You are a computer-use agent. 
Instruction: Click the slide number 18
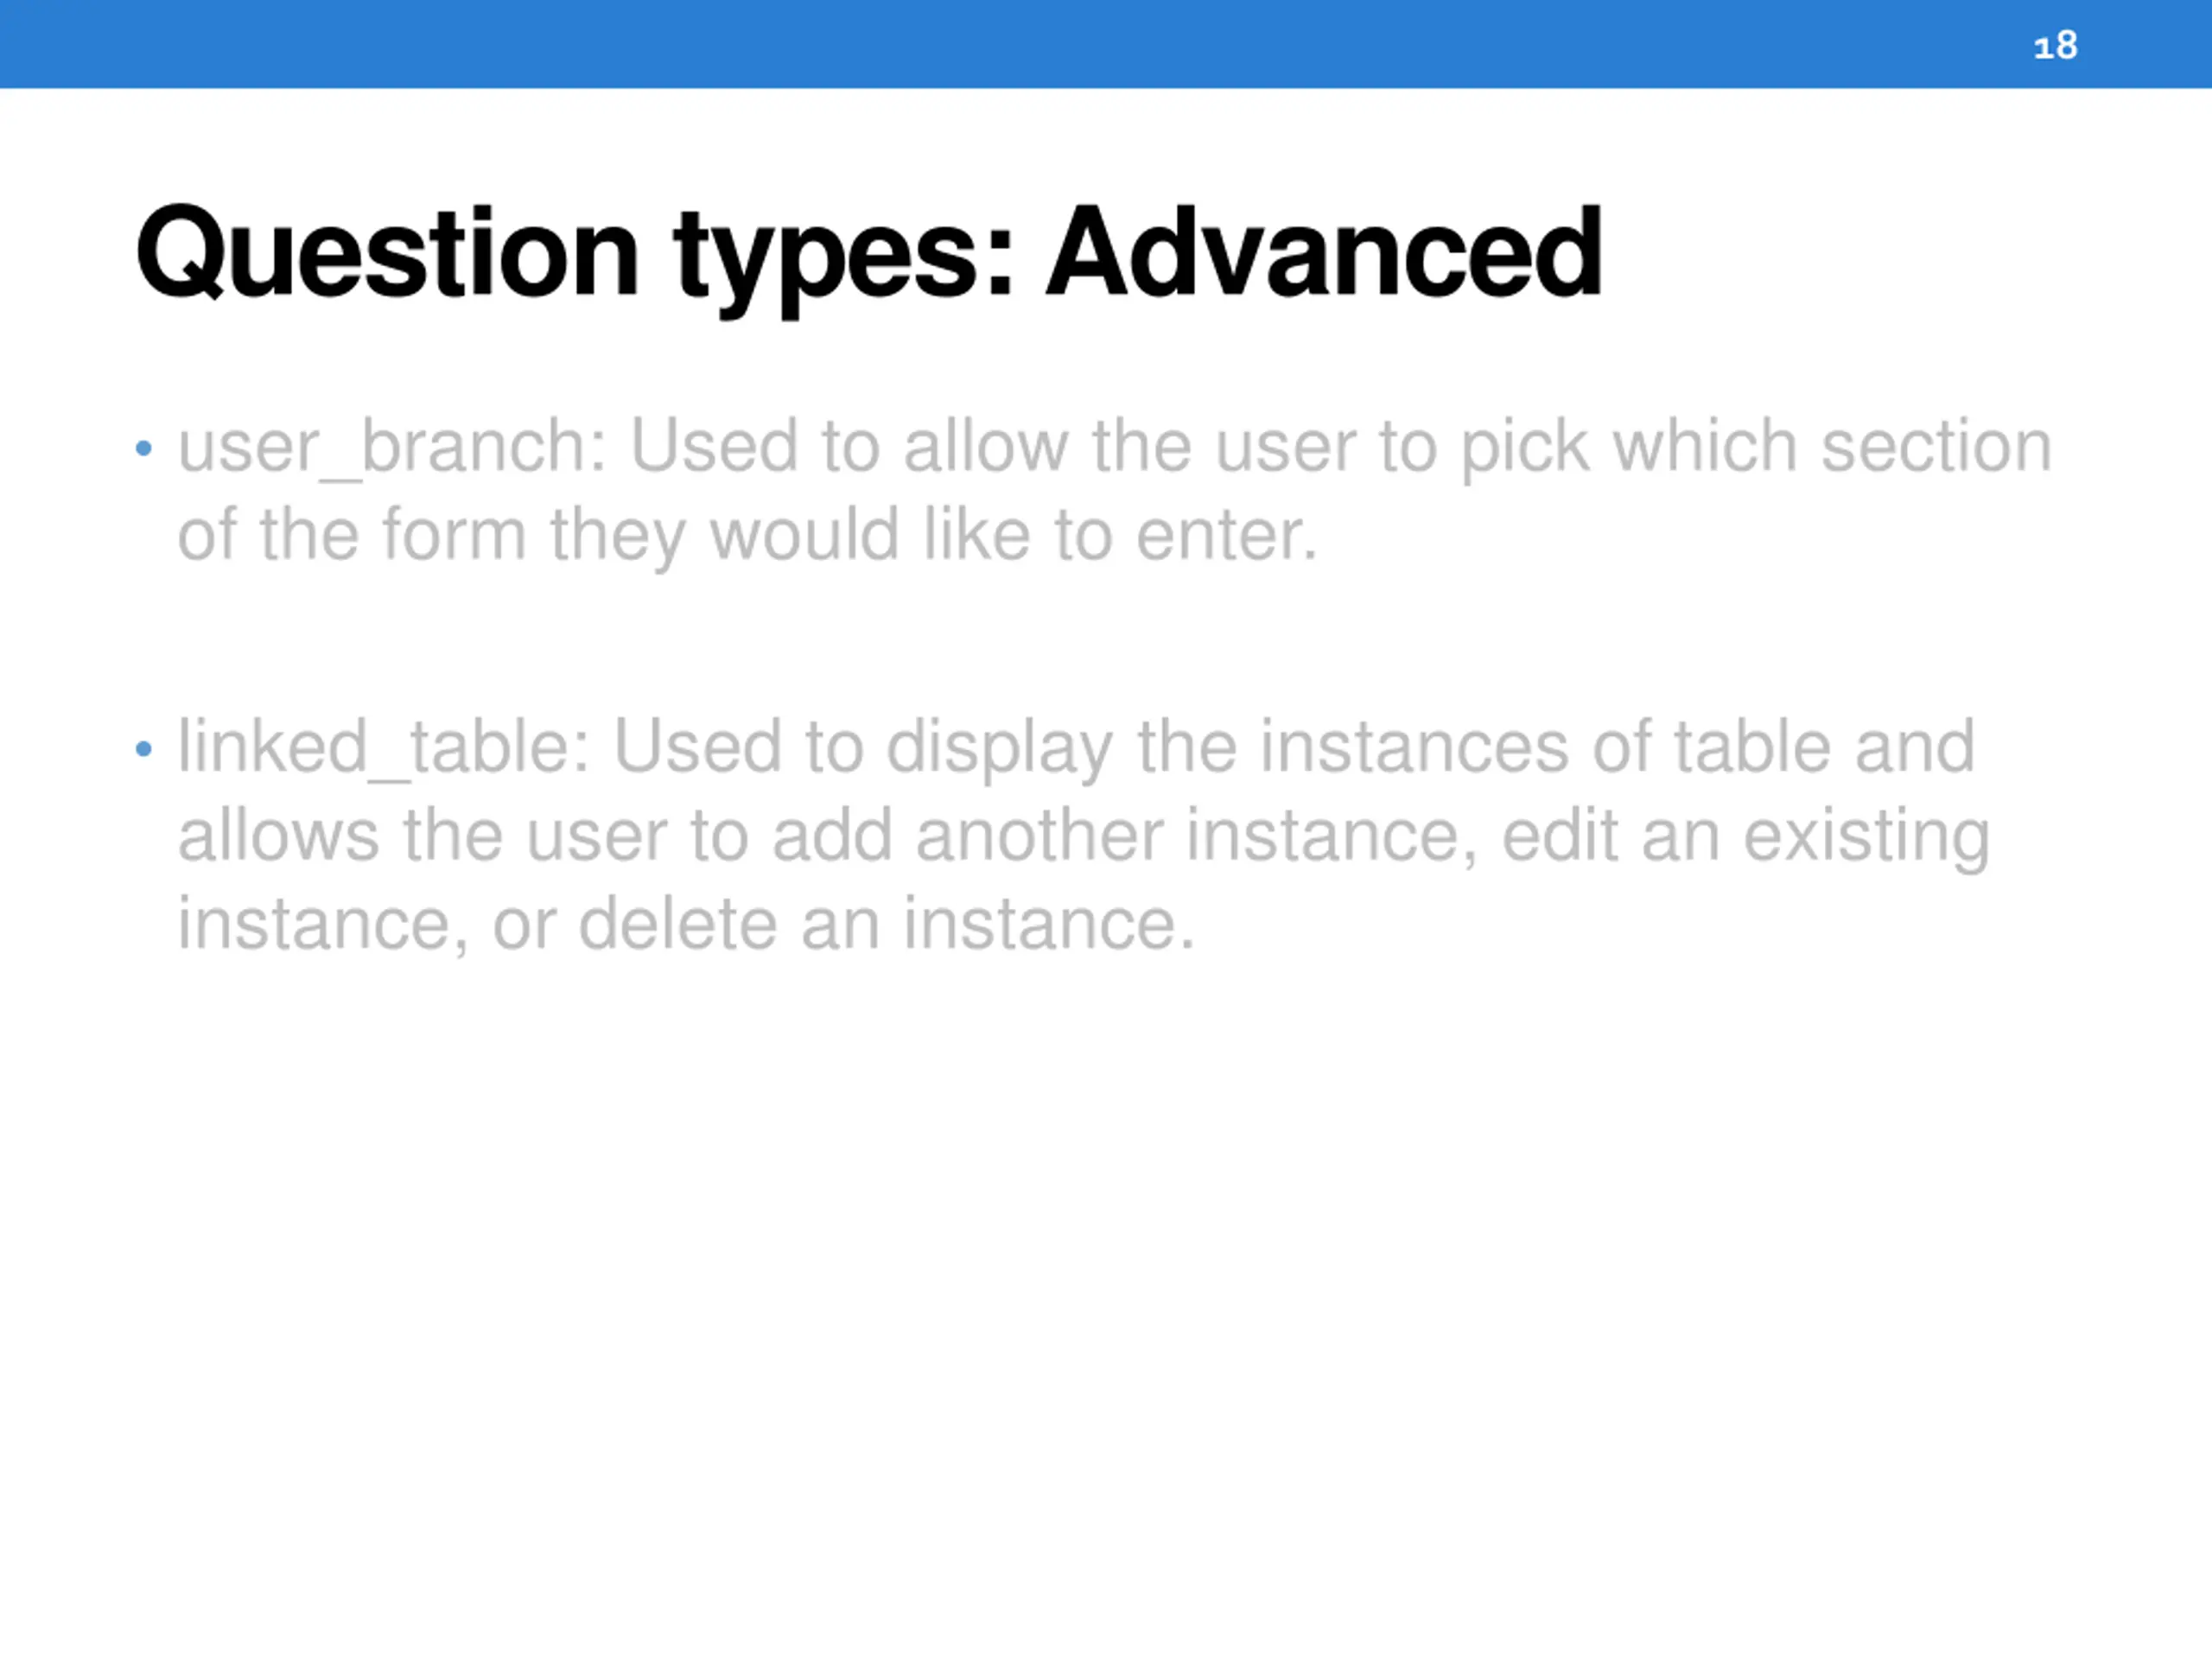coord(2055,46)
